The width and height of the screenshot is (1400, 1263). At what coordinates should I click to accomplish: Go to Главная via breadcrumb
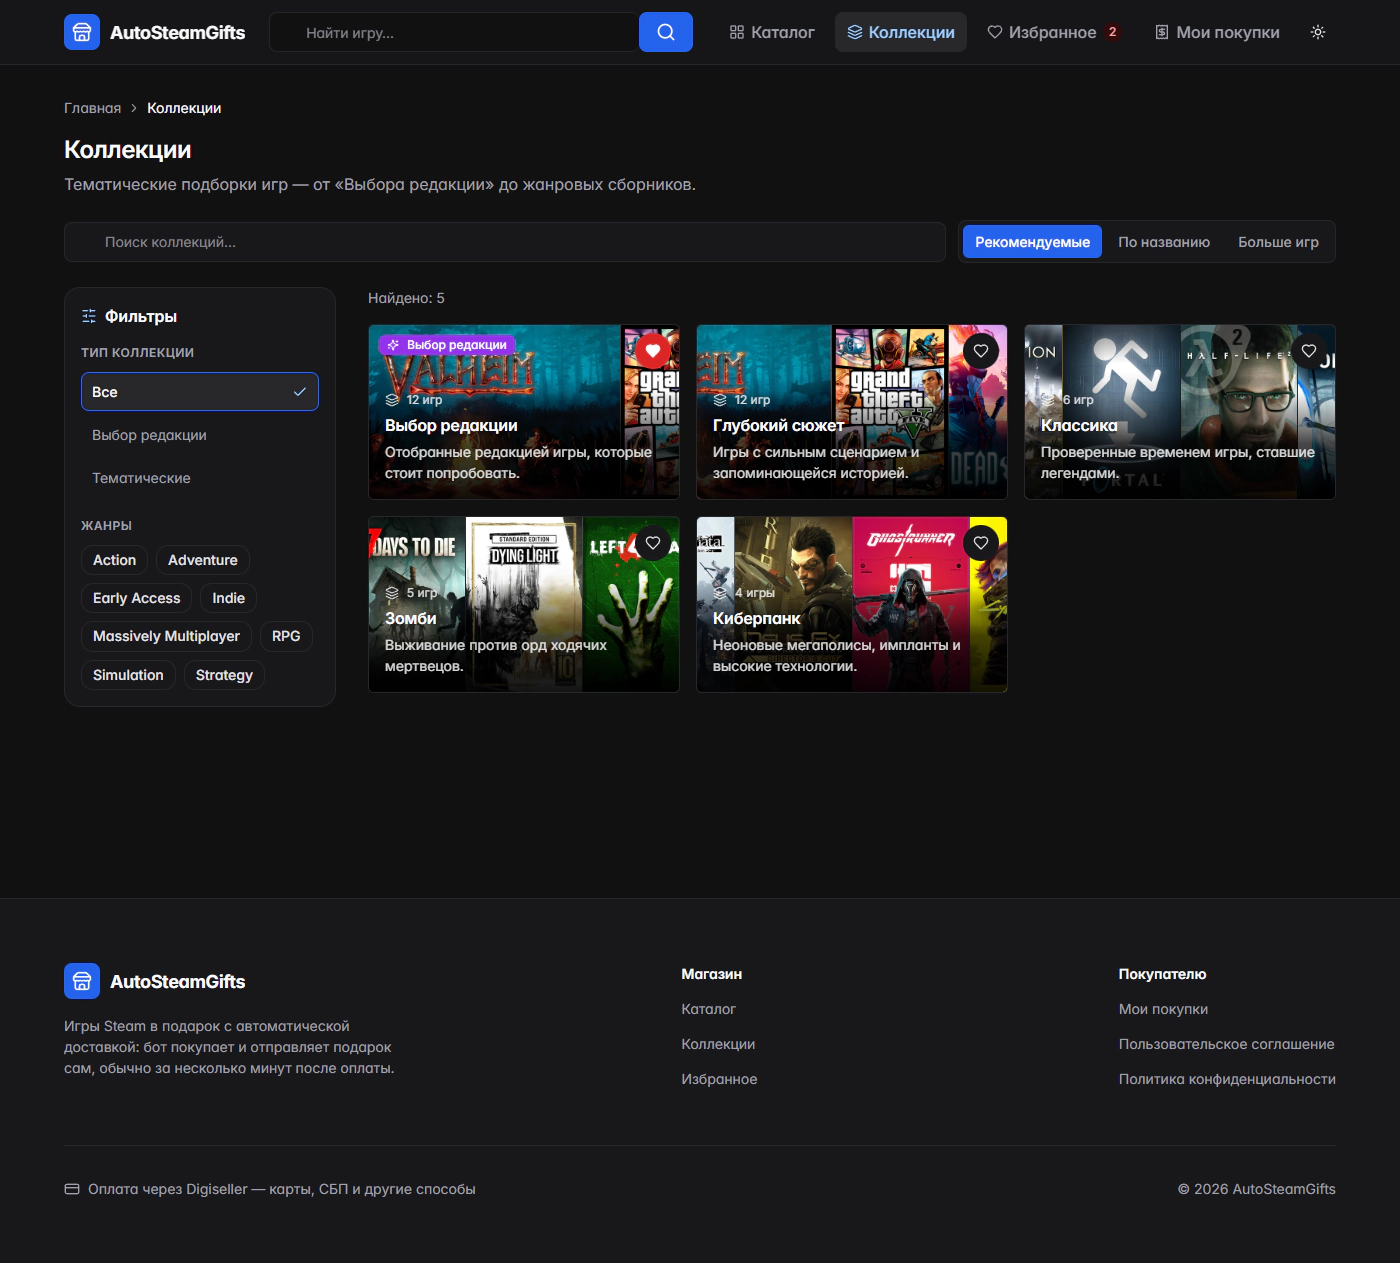(x=92, y=108)
